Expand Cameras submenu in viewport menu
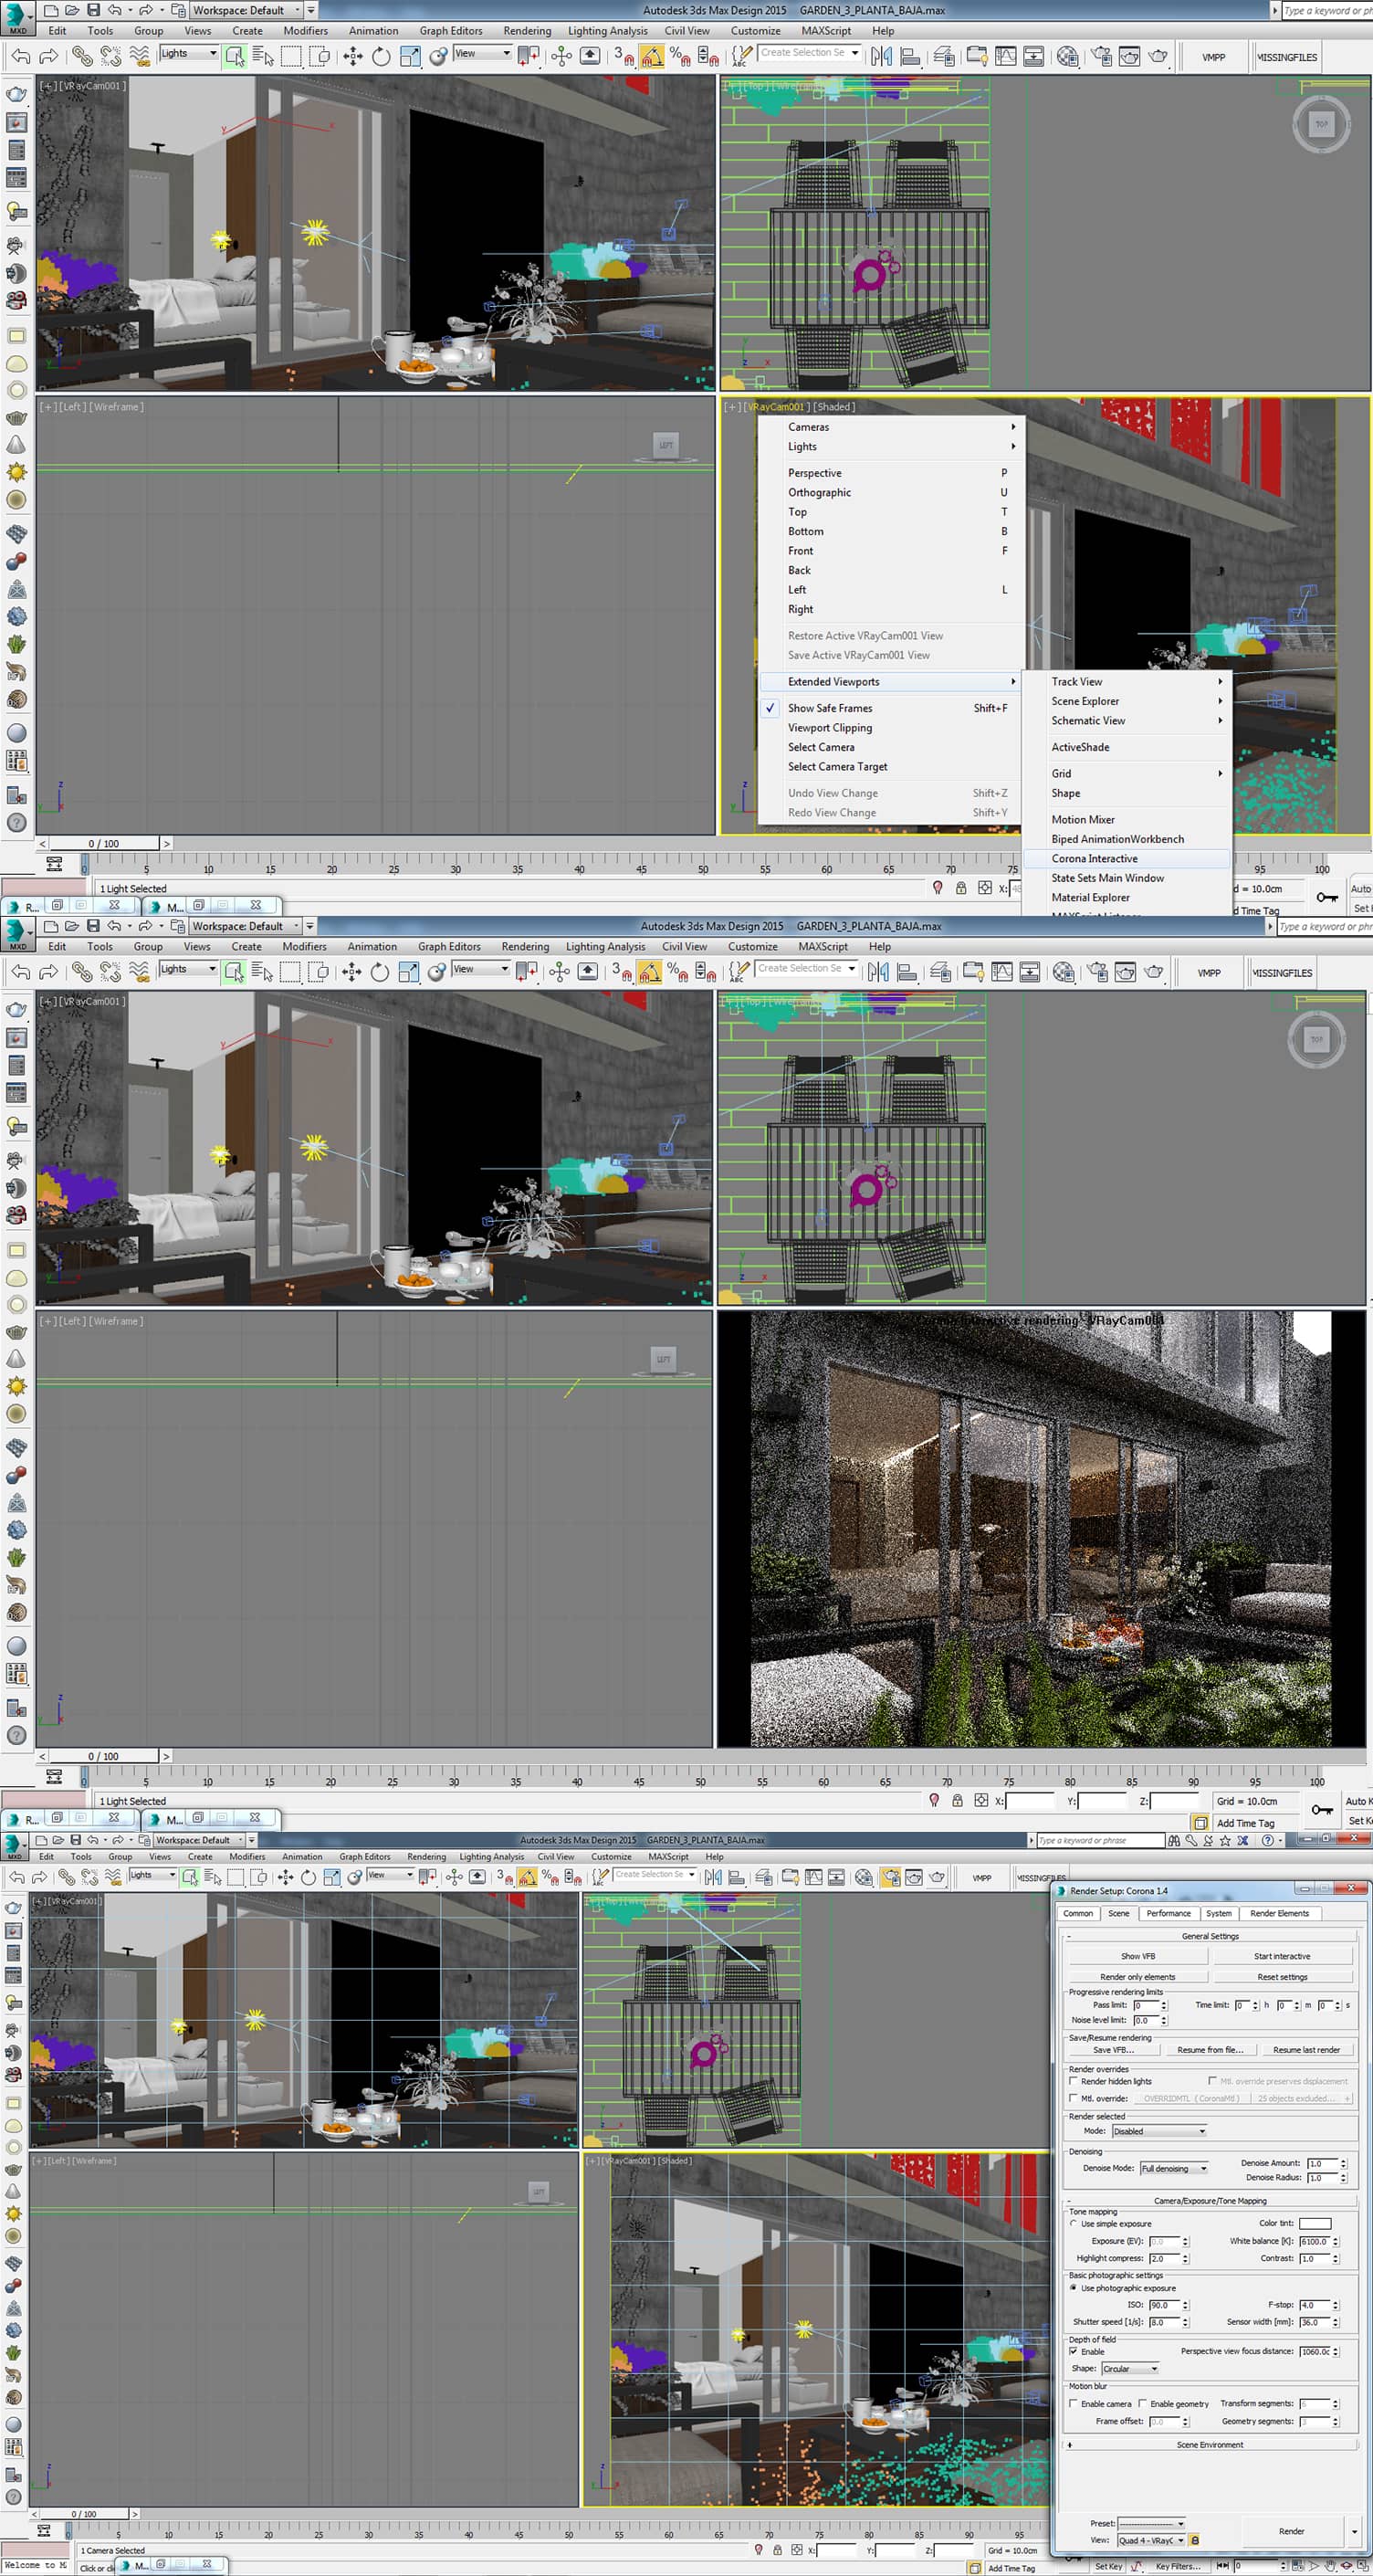 pyautogui.click(x=890, y=427)
